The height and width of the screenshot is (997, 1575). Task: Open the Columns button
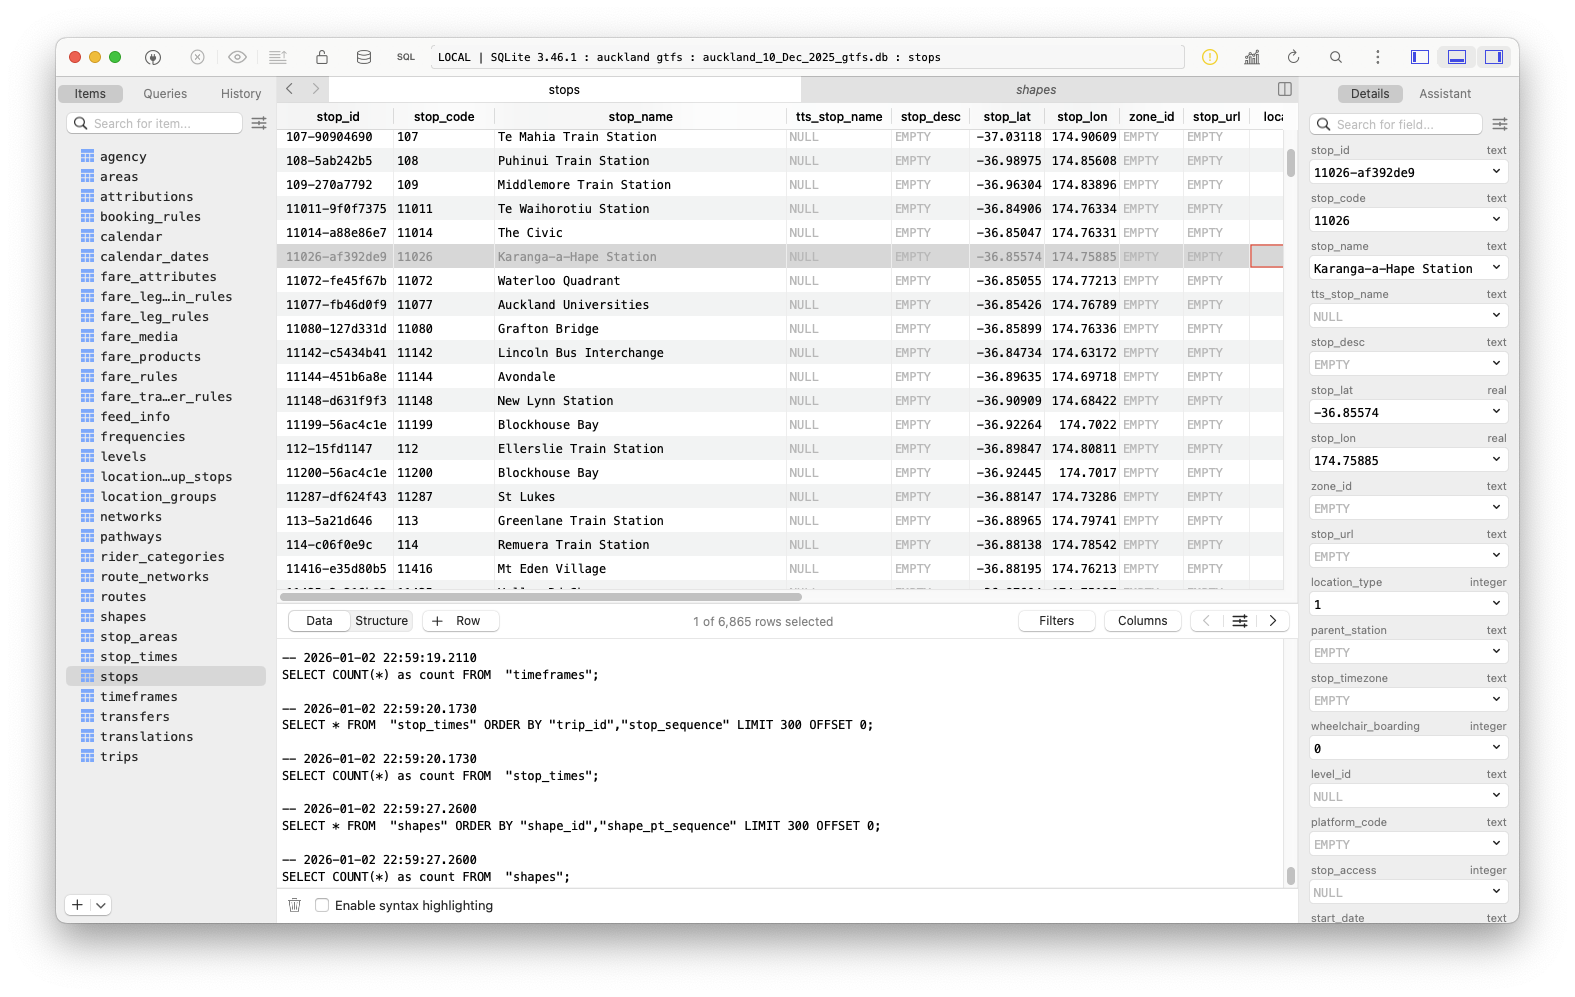click(x=1142, y=621)
